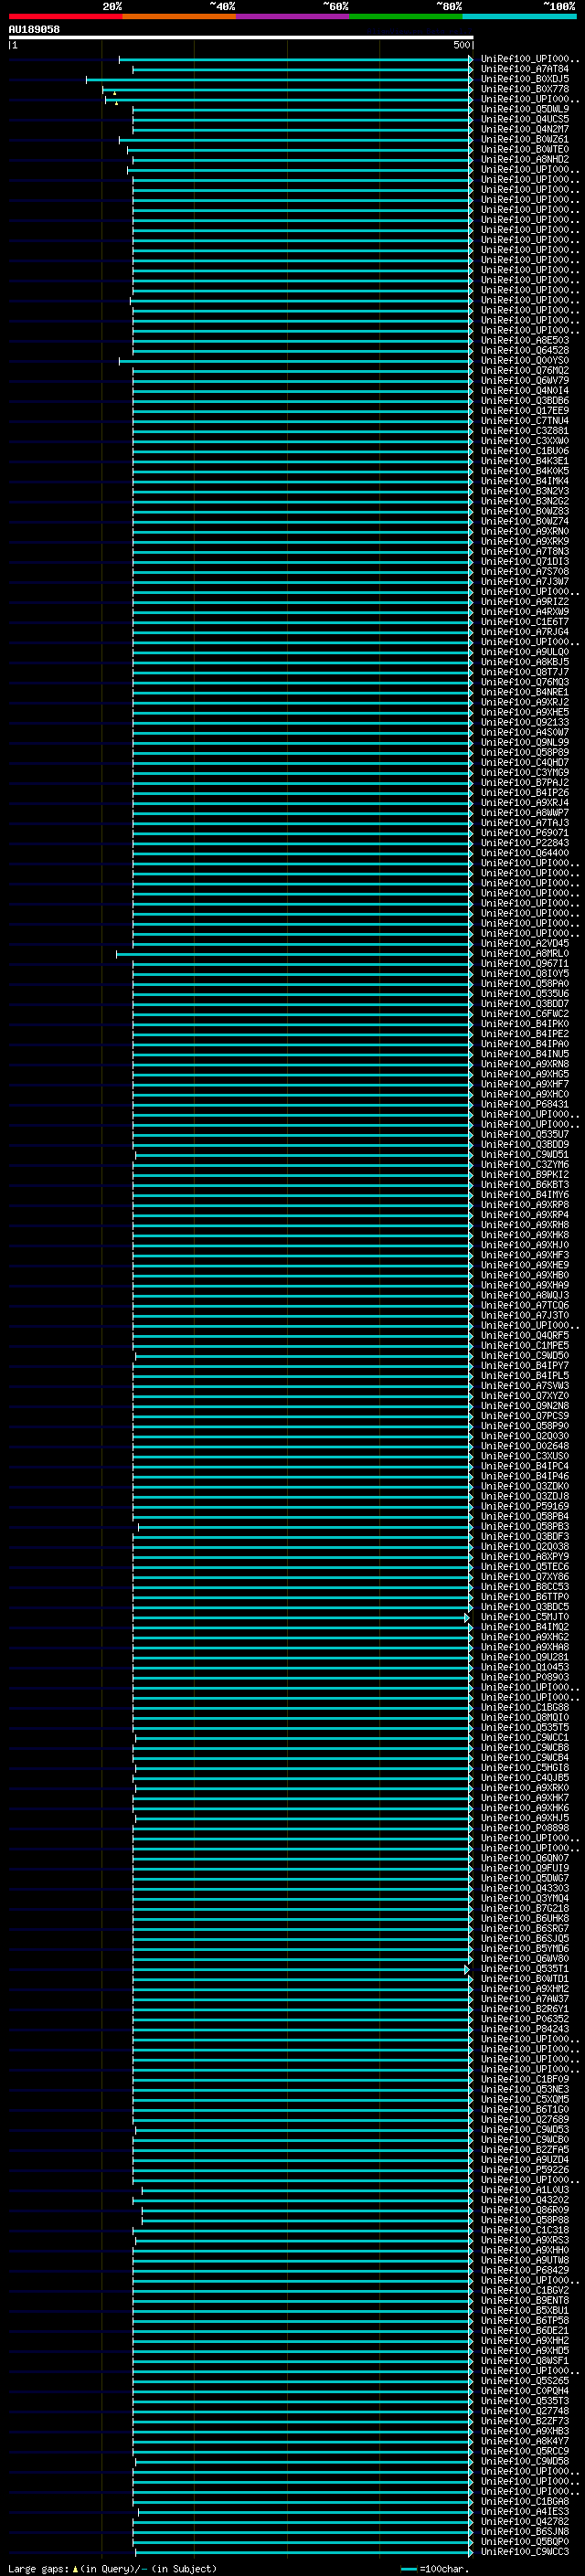Click the purple ~60% legend segment
The height and width of the screenshot is (2576, 585).
coord(292,16)
